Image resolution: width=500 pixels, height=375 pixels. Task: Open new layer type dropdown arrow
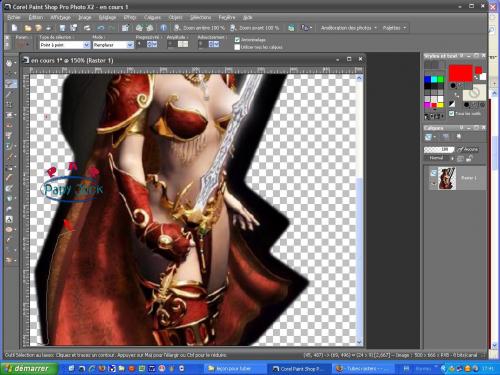(435, 137)
